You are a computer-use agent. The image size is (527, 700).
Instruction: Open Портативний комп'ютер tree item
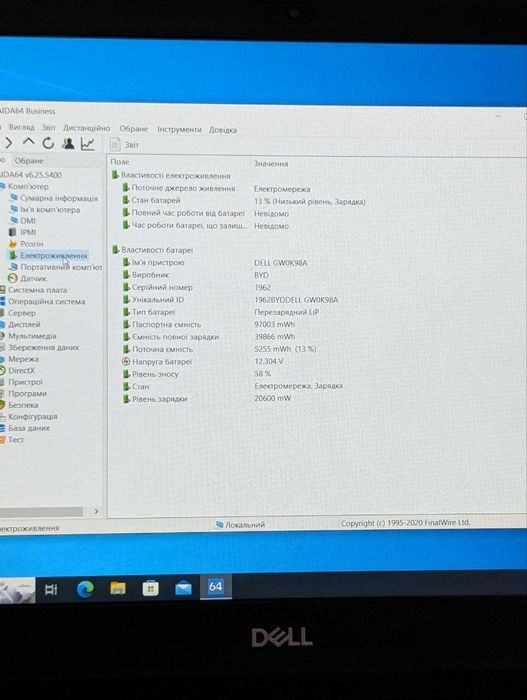pos(56,267)
